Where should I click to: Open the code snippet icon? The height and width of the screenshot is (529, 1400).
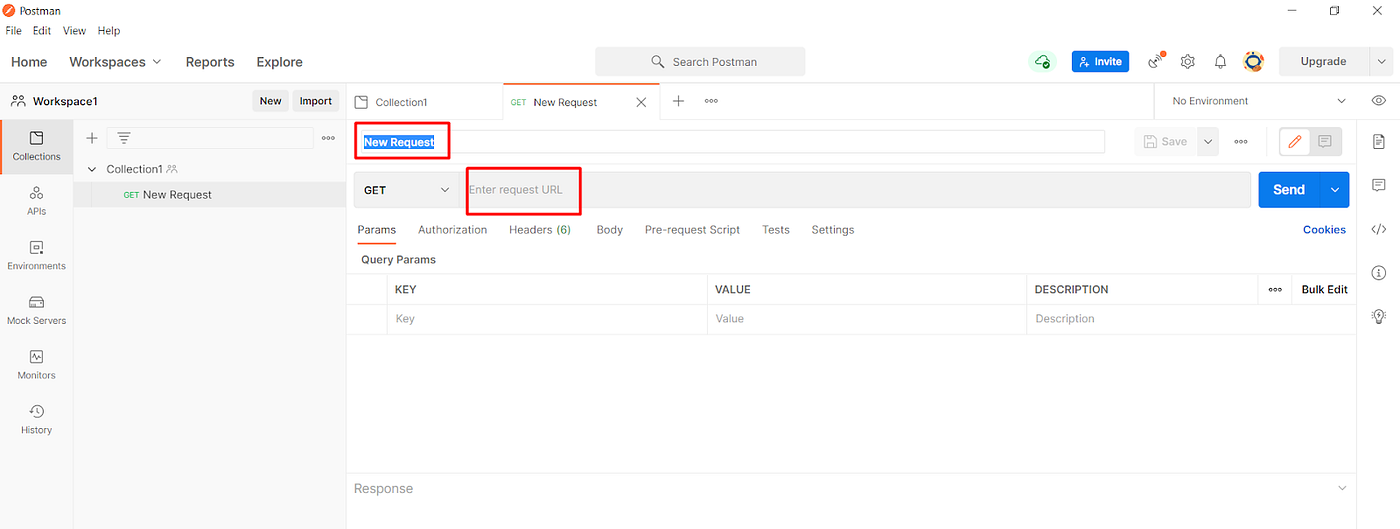(x=1379, y=229)
